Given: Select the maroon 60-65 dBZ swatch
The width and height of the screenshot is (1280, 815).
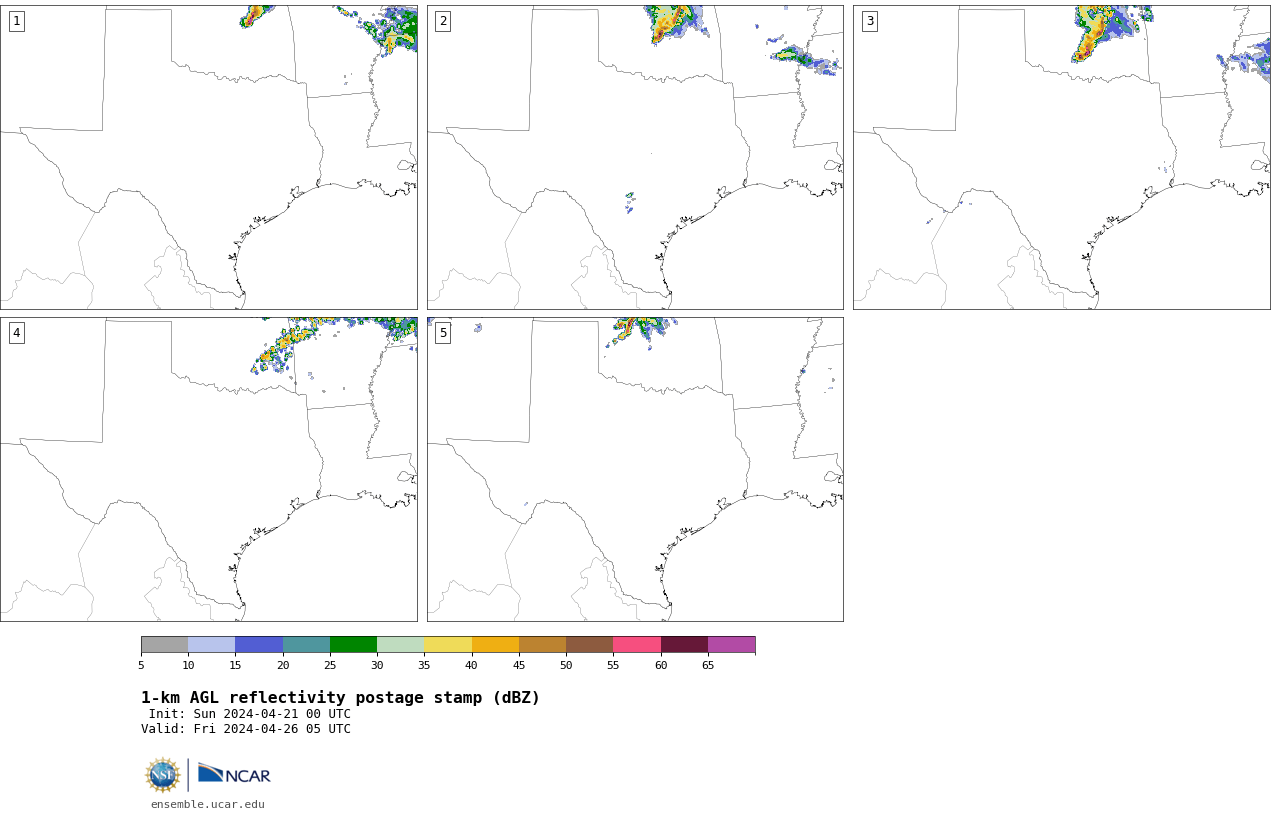Looking at the screenshot, I should coord(684,644).
